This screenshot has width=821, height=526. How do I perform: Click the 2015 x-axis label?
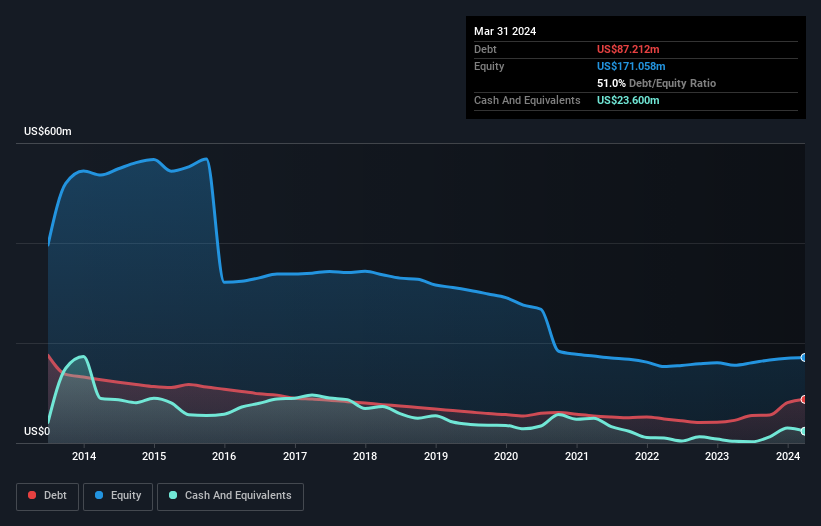click(154, 456)
